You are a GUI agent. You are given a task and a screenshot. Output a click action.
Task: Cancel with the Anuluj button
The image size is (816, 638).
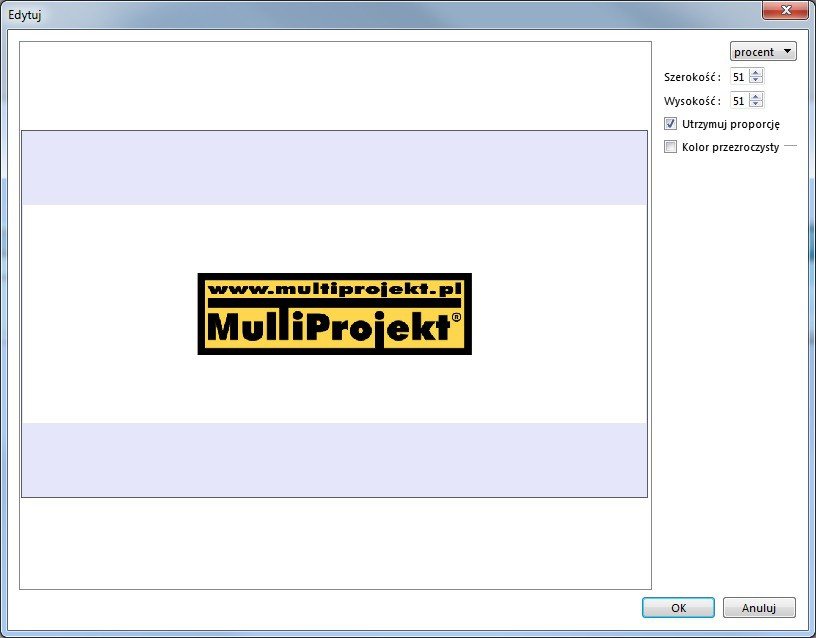[759, 607]
